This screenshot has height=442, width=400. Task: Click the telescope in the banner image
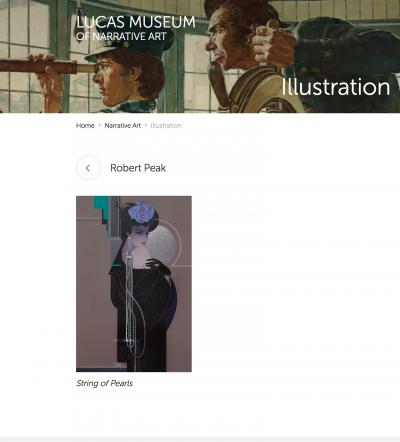[47, 66]
